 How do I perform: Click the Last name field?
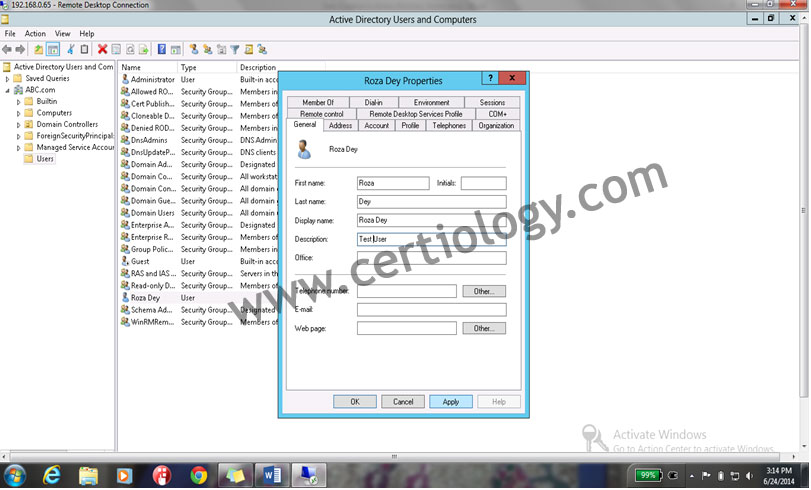[x=431, y=202]
